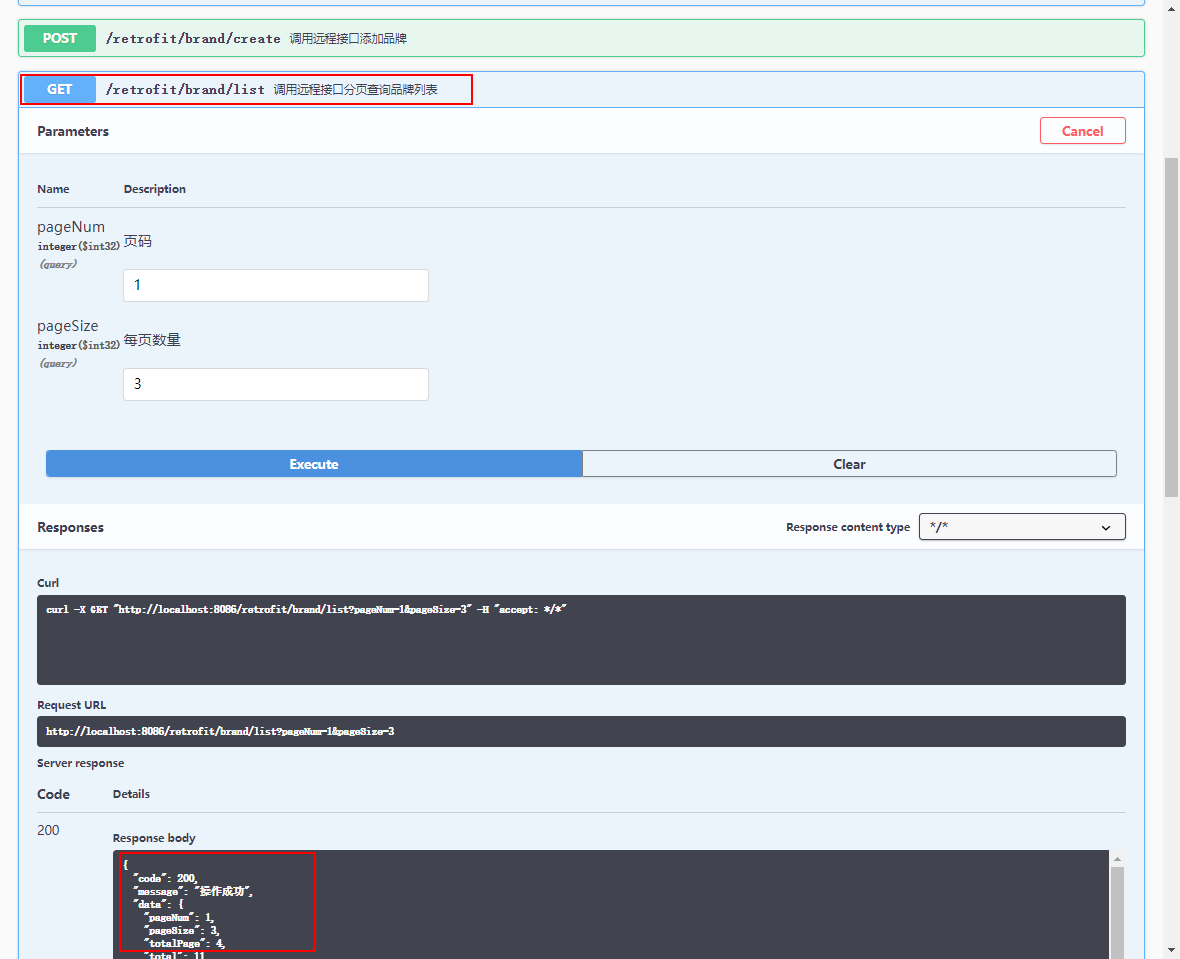Click the blue GET method badge
This screenshot has height=959, width=1180.
pos(59,90)
